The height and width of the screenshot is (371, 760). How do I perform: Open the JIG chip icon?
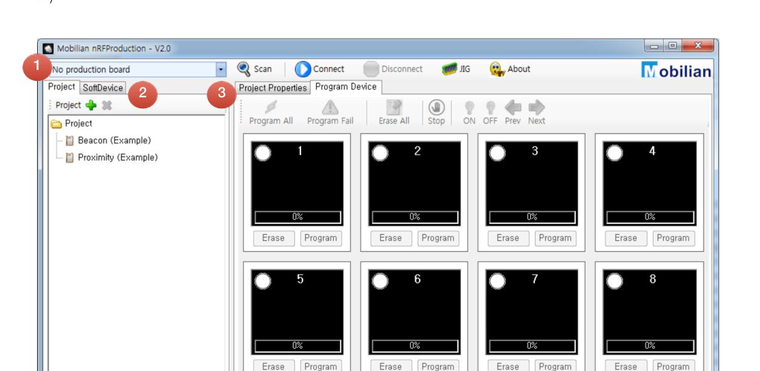(449, 69)
